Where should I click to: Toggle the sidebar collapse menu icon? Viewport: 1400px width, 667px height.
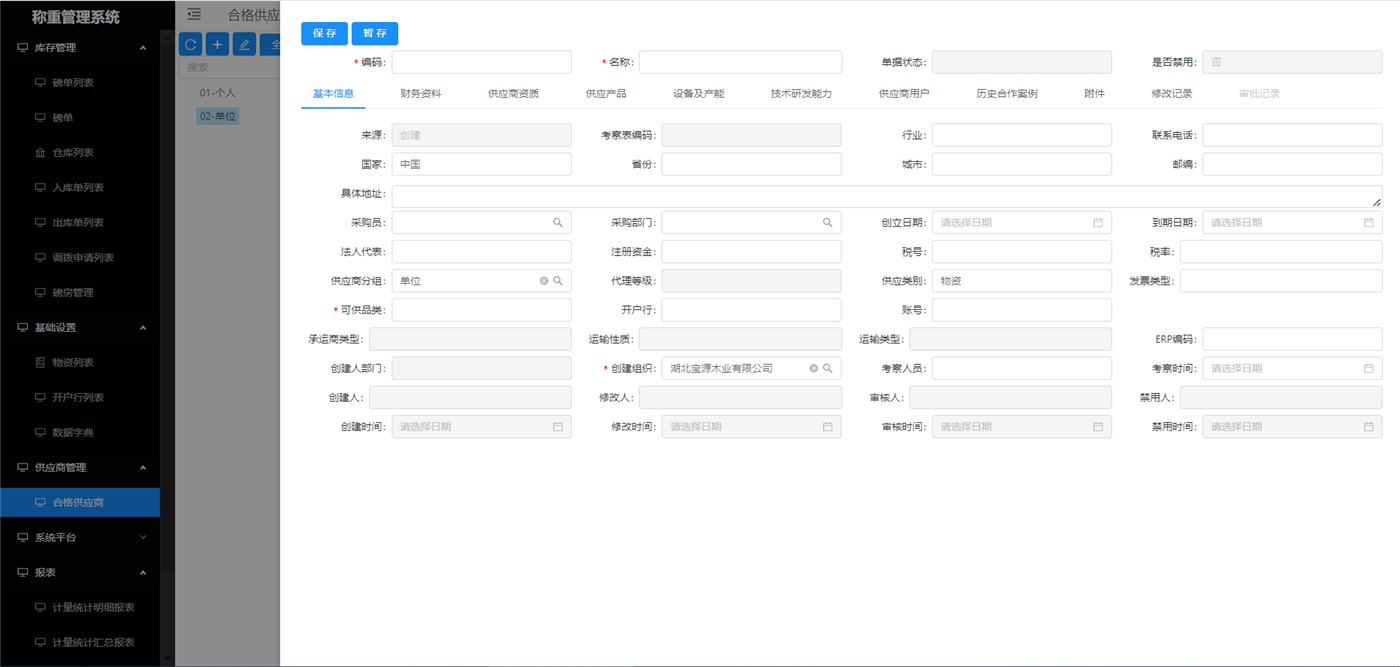(x=194, y=14)
